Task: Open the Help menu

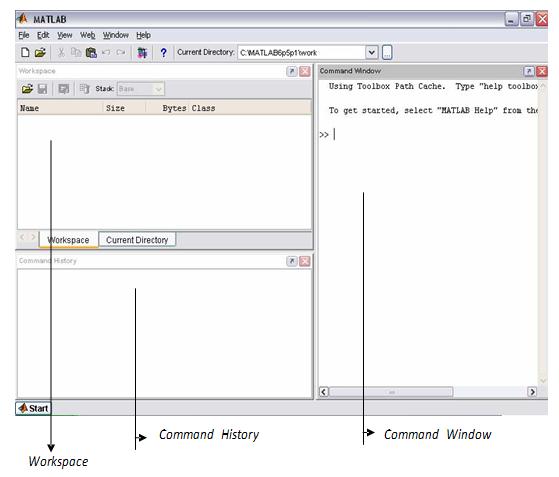Action: [143, 35]
